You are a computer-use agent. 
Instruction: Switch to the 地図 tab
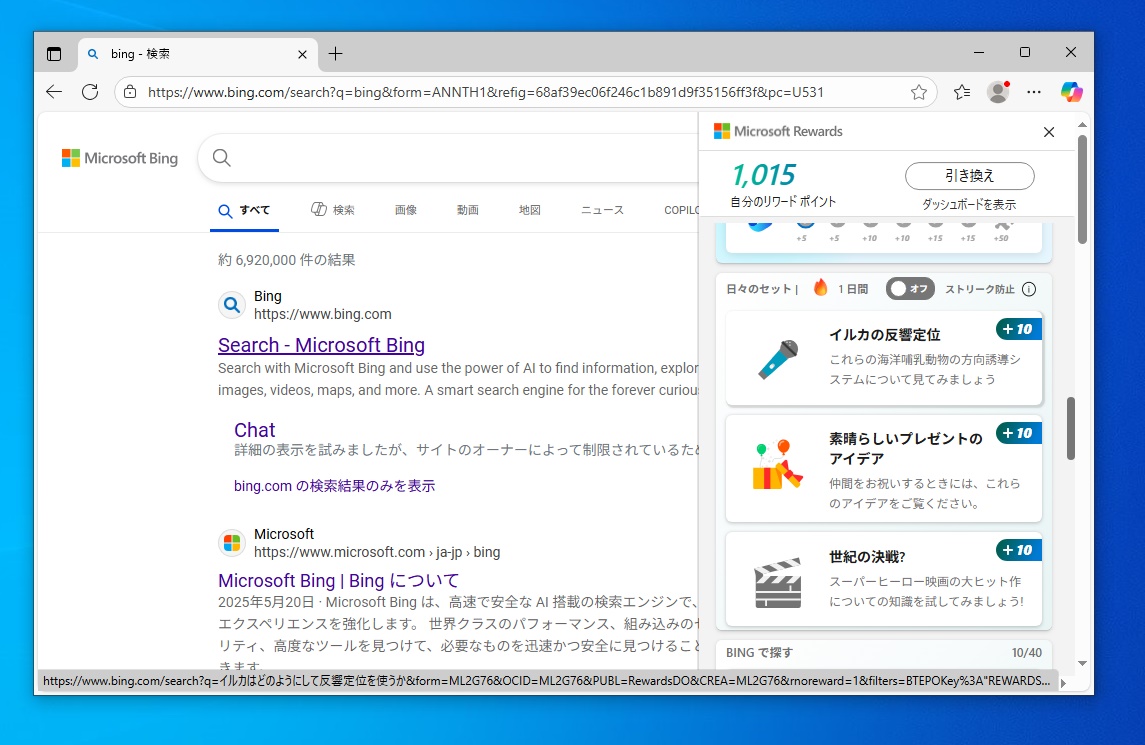[530, 210]
